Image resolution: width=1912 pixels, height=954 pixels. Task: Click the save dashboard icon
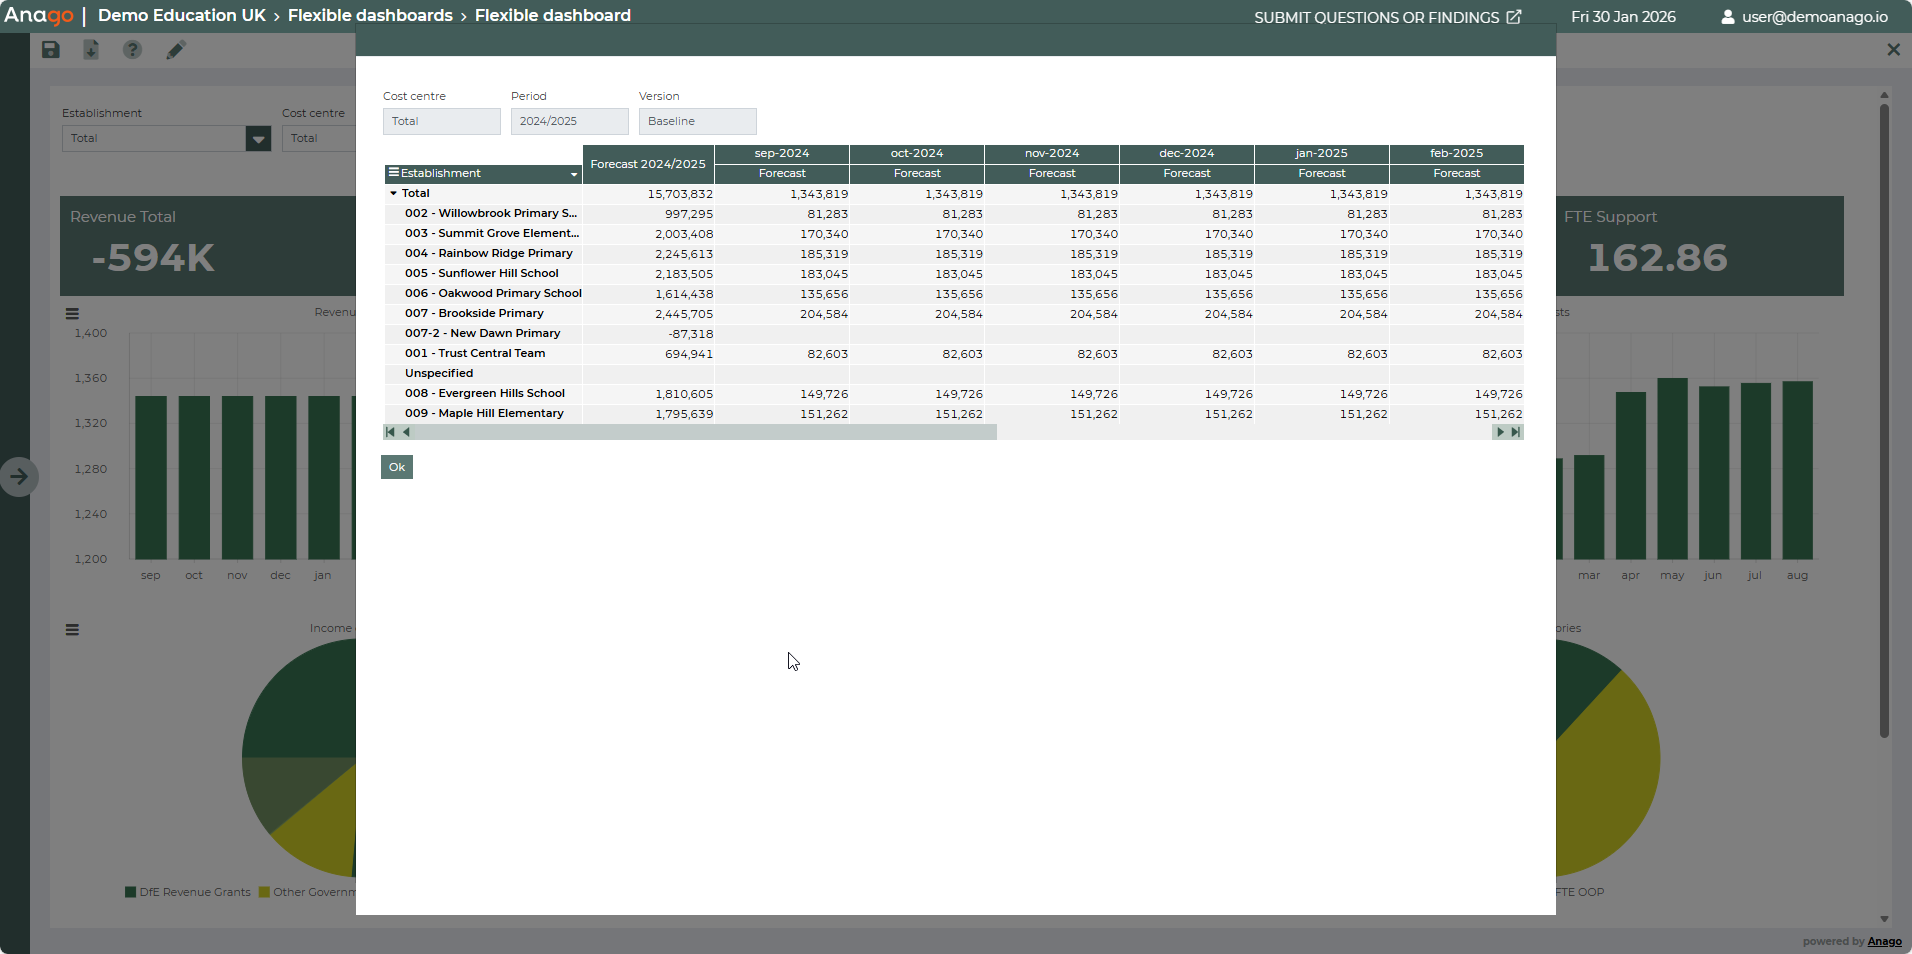click(x=51, y=50)
